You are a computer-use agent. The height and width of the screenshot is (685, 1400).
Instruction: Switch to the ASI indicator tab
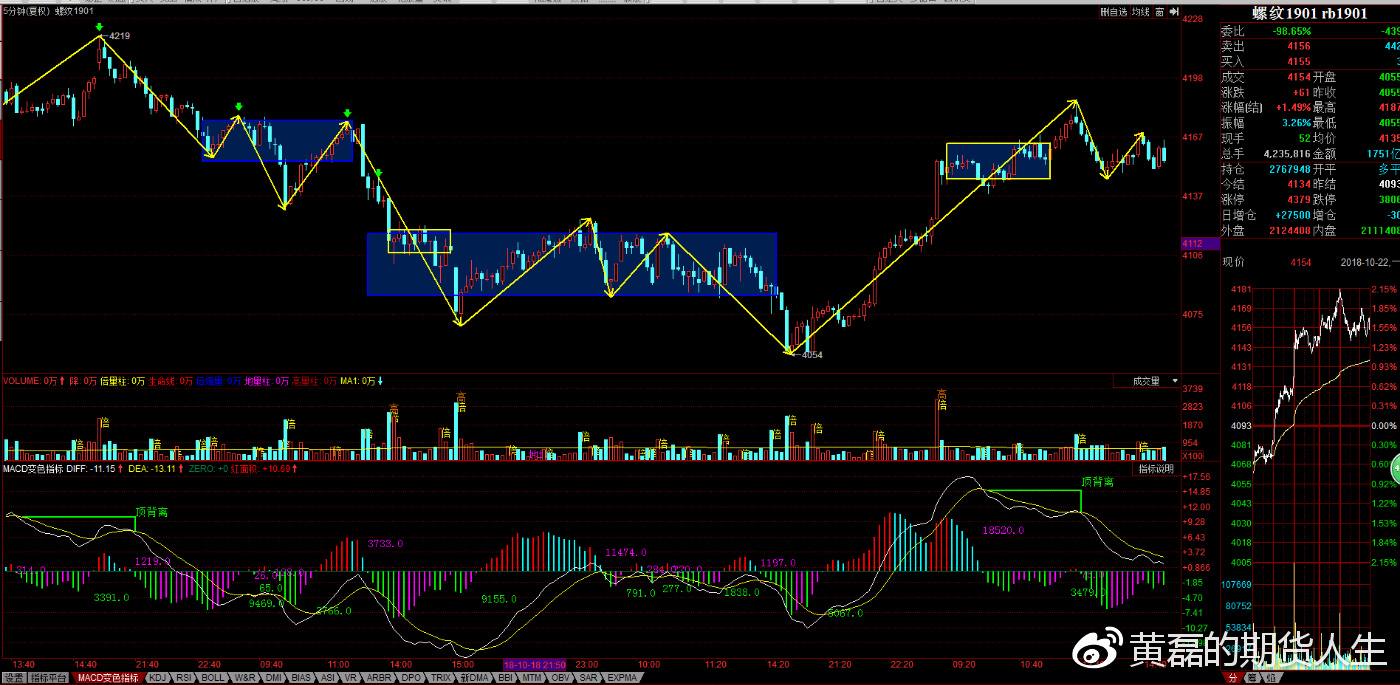328,677
